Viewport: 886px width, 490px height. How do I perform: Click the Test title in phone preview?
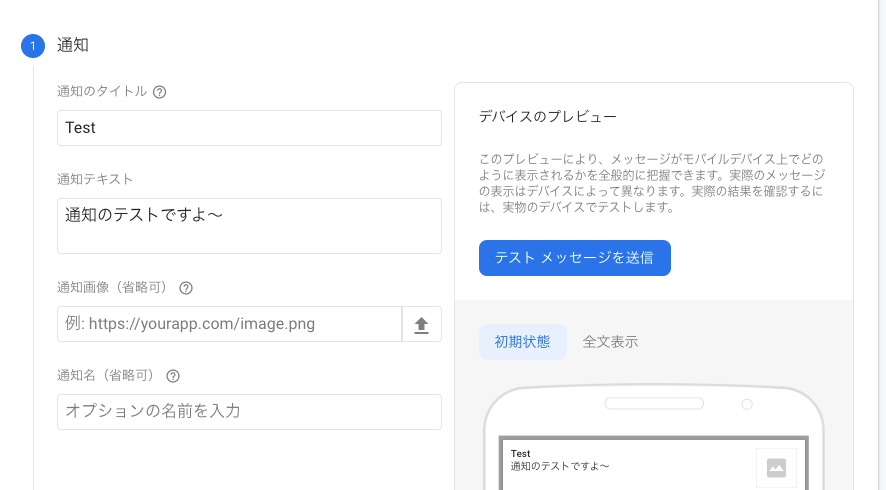click(520, 454)
